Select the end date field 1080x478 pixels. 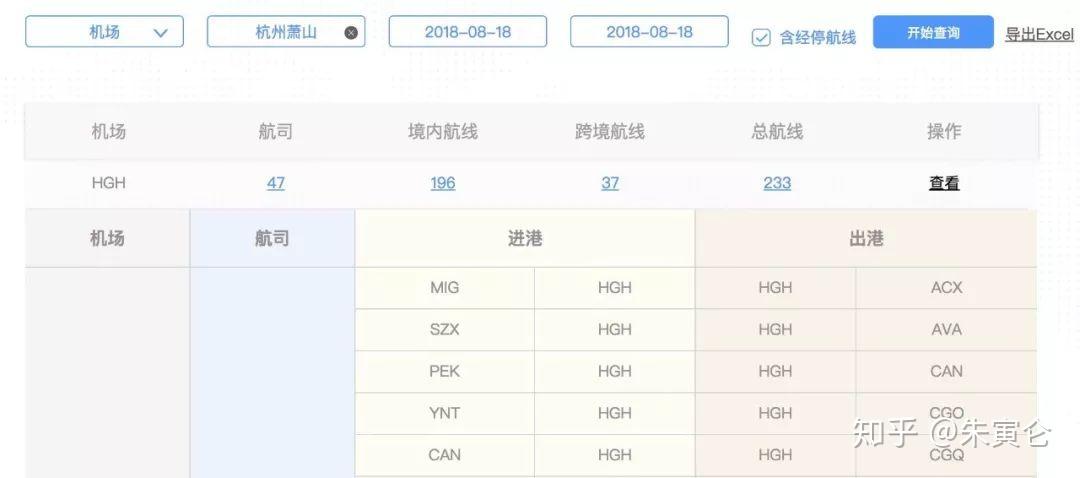[x=649, y=32]
